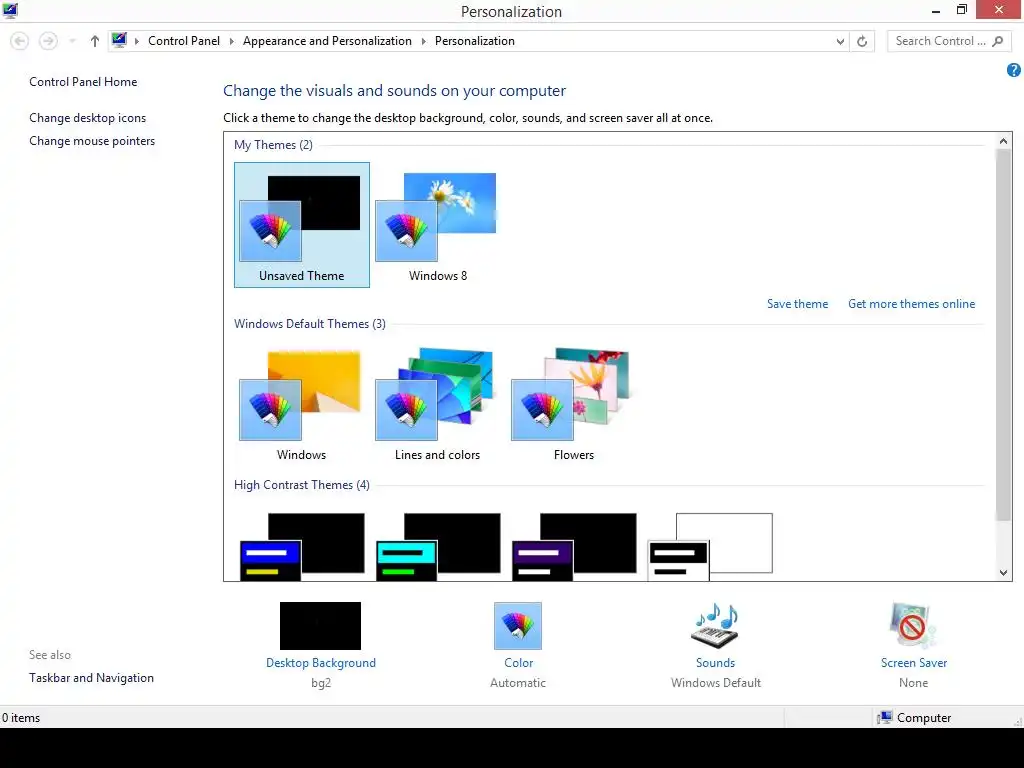This screenshot has height=768, width=1024.
Task: Open Change desktop icons
Action: click(x=88, y=118)
